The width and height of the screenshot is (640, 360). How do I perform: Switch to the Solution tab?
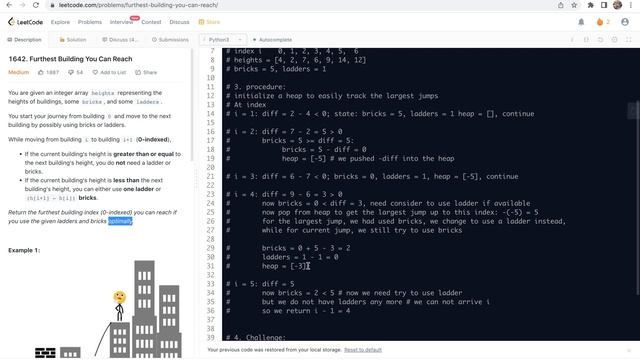(73, 40)
